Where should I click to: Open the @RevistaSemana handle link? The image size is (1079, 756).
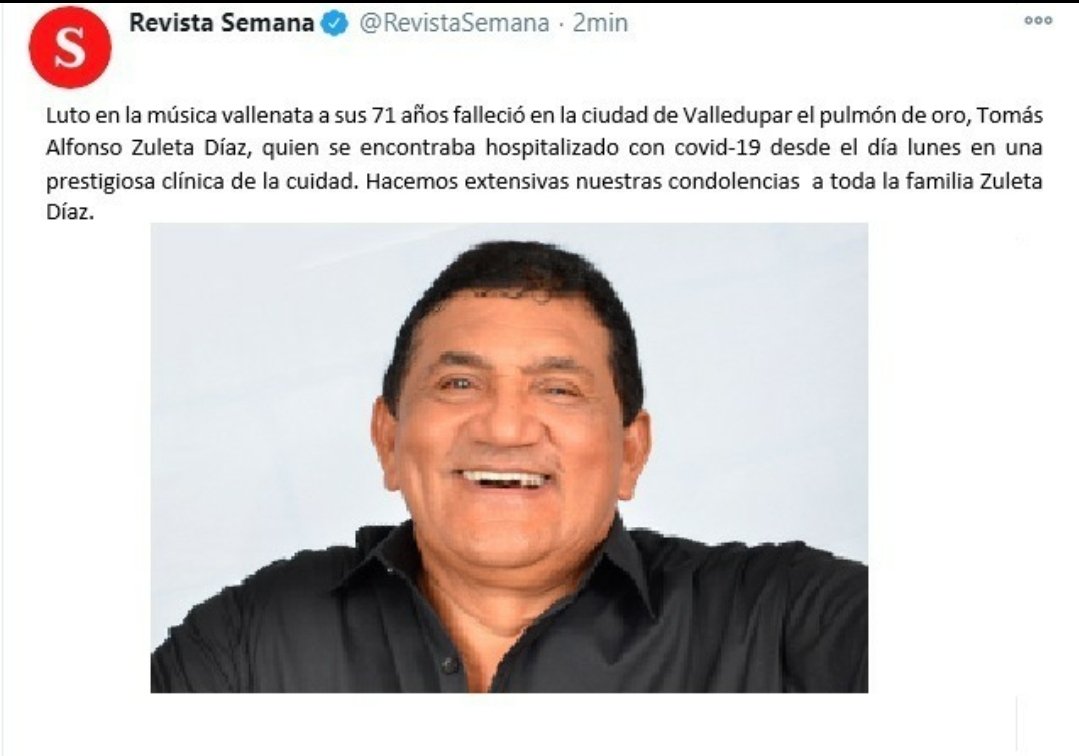[454, 23]
